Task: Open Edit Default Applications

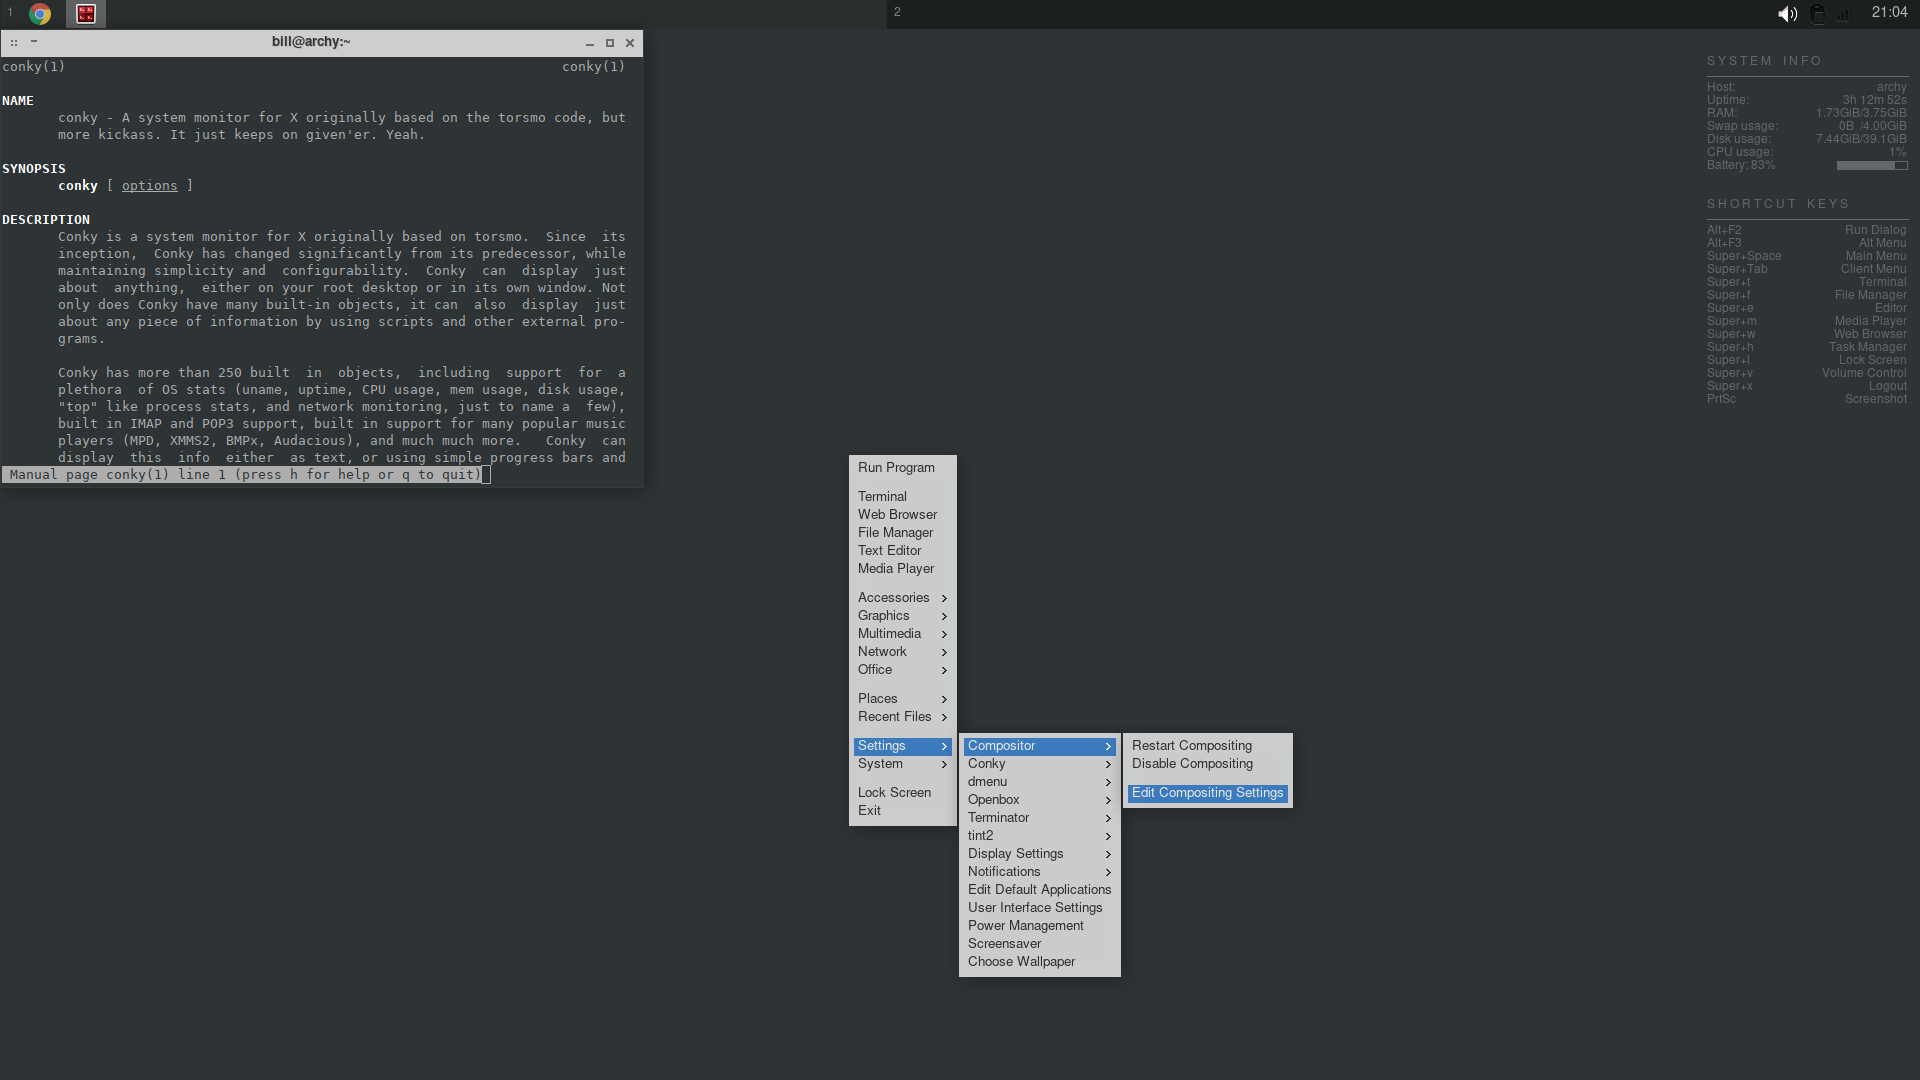Action: (1039, 890)
